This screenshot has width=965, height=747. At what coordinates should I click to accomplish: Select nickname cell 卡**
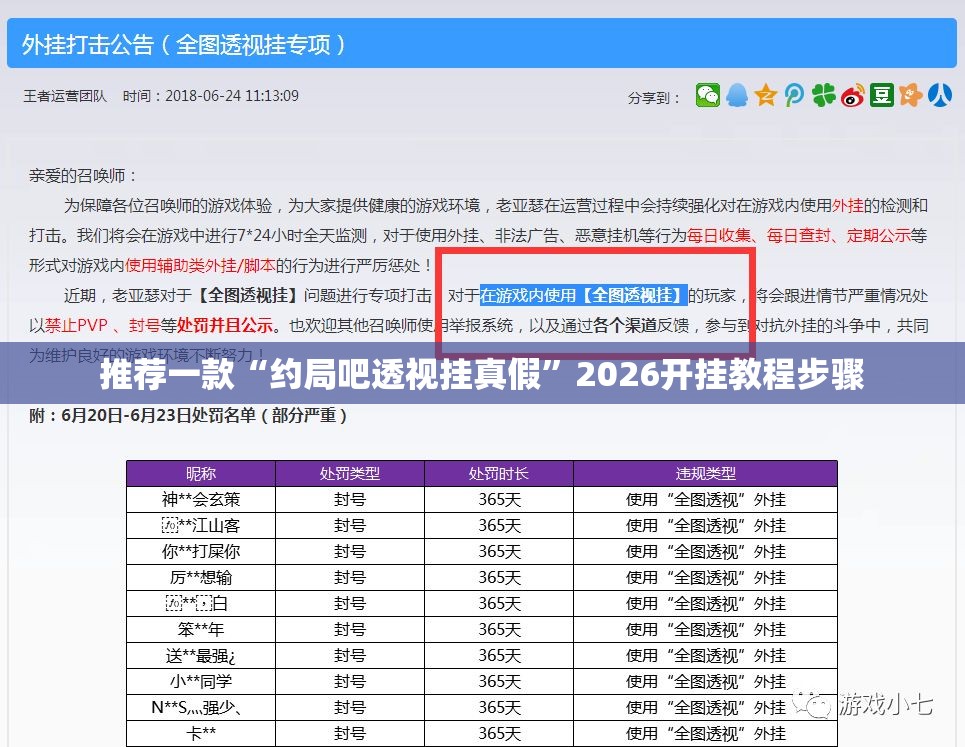pos(201,733)
